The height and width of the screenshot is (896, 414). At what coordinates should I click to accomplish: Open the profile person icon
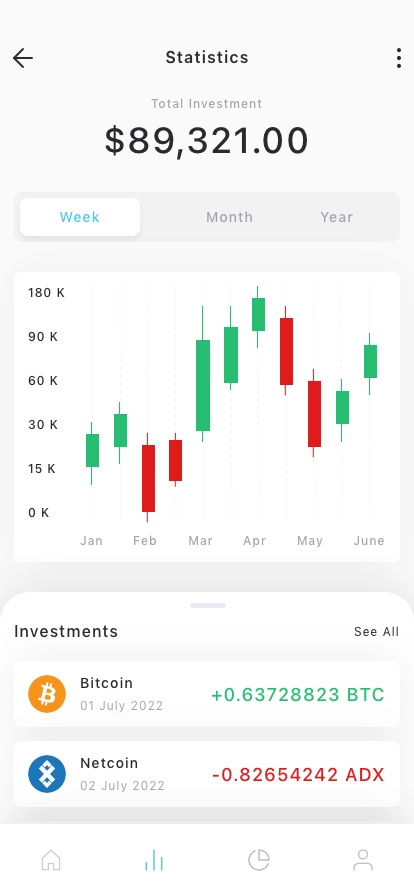(x=363, y=859)
